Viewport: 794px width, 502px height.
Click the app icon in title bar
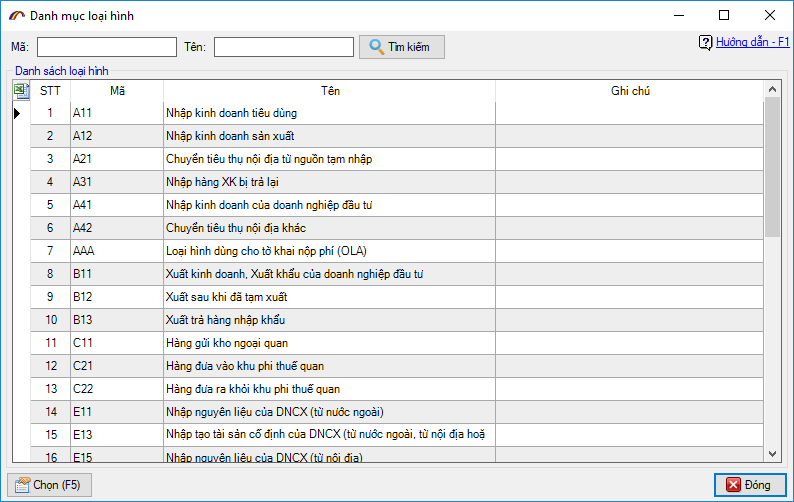tap(16, 16)
